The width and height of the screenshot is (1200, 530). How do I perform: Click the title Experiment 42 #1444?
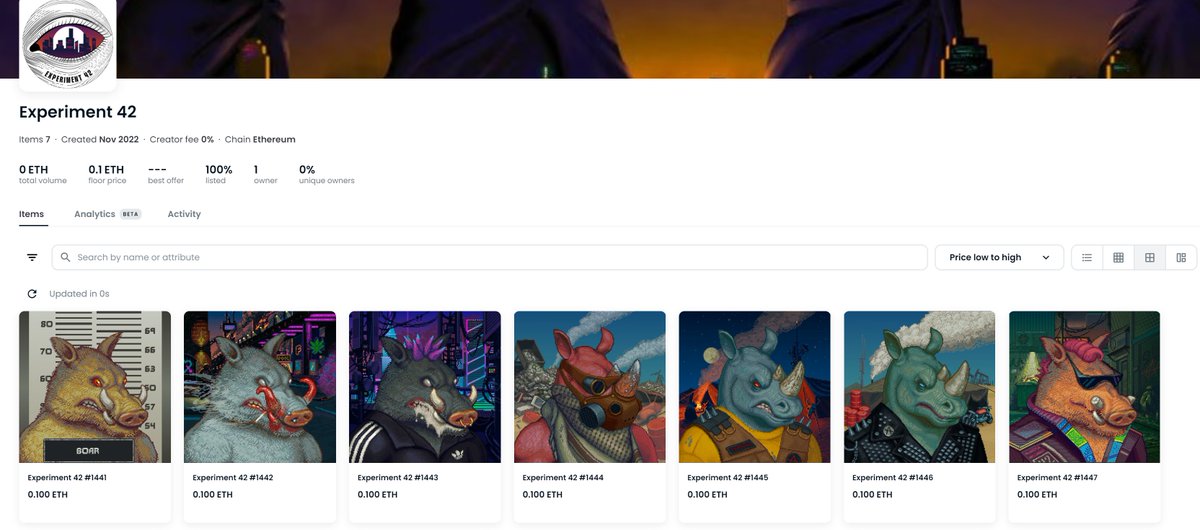563,478
